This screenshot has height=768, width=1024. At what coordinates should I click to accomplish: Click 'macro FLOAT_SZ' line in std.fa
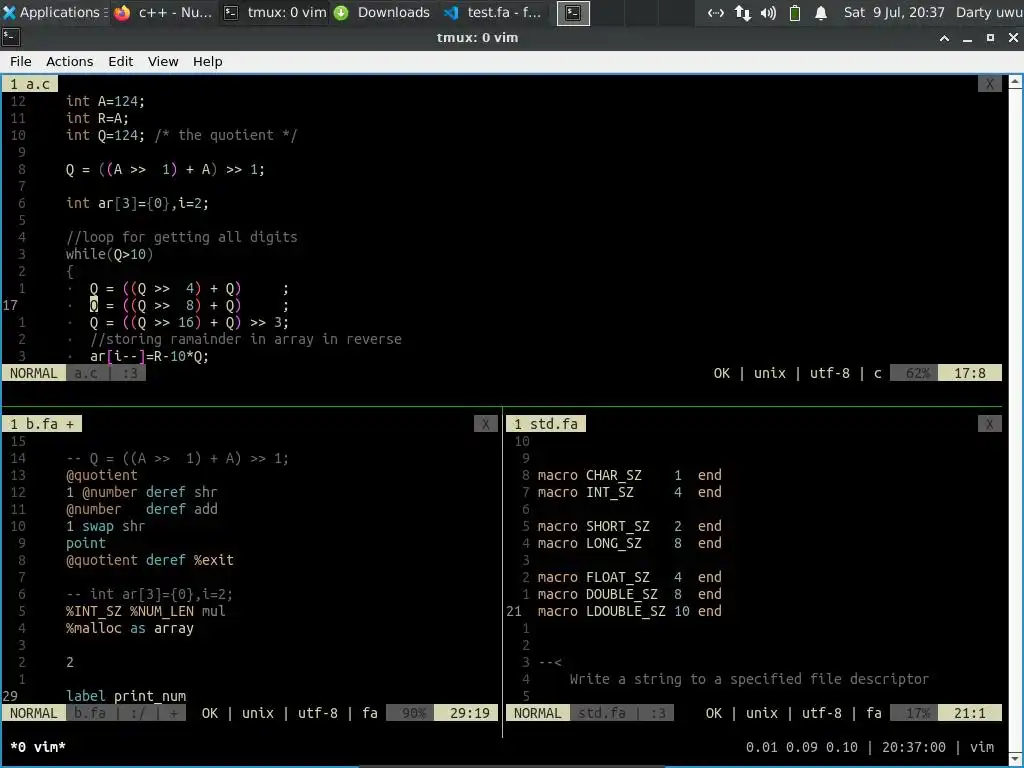pos(630,577)
